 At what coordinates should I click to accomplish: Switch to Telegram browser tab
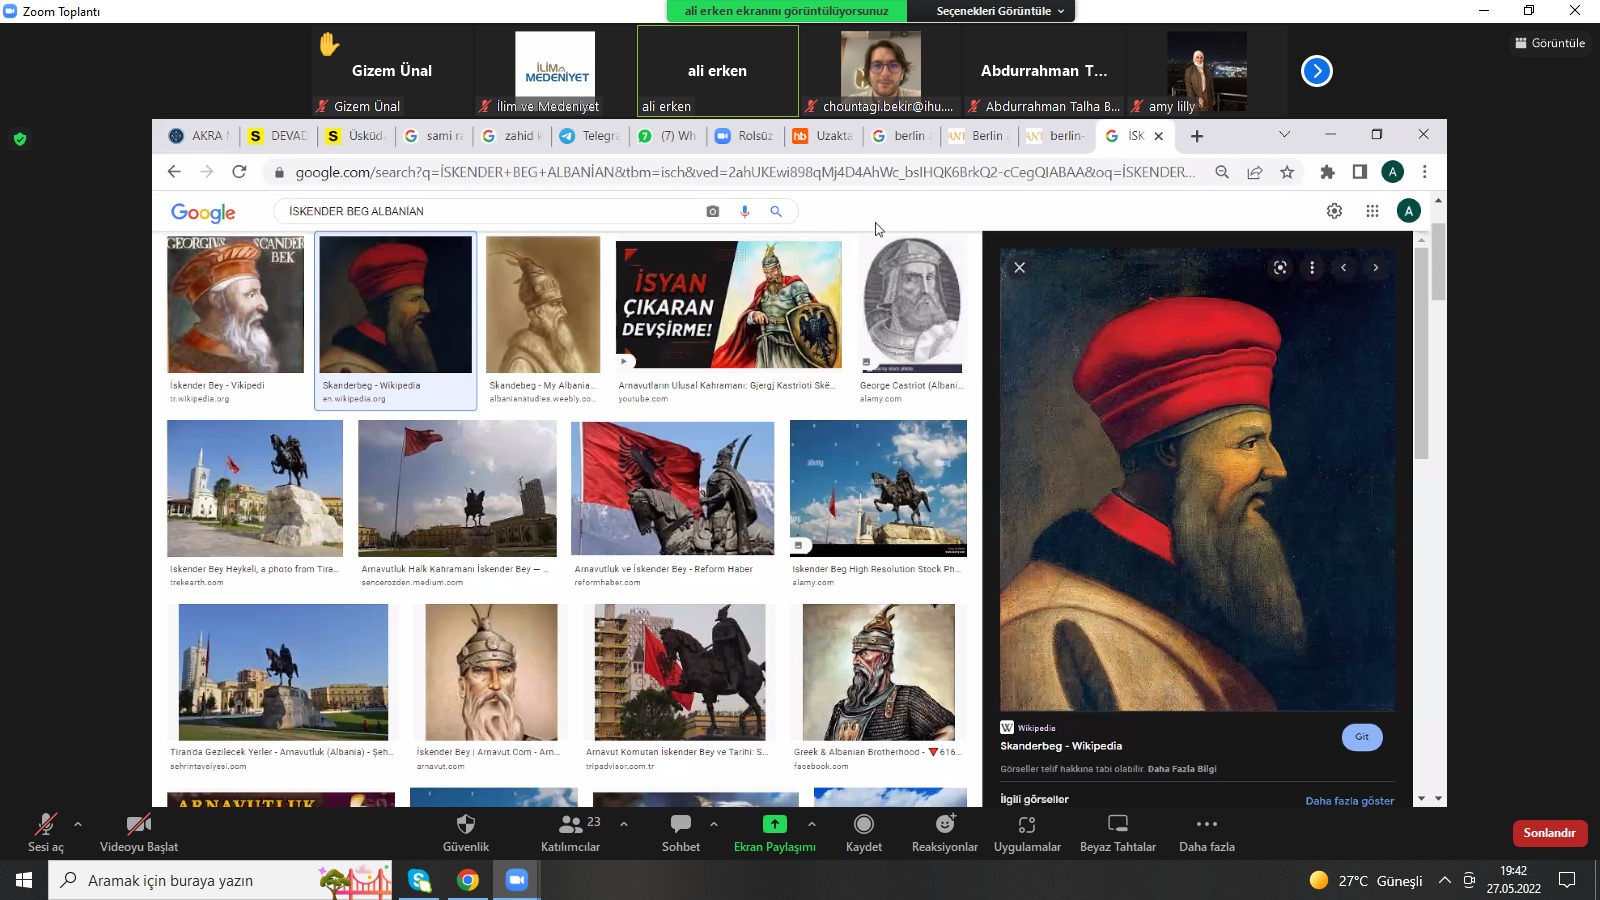(590, 136)
